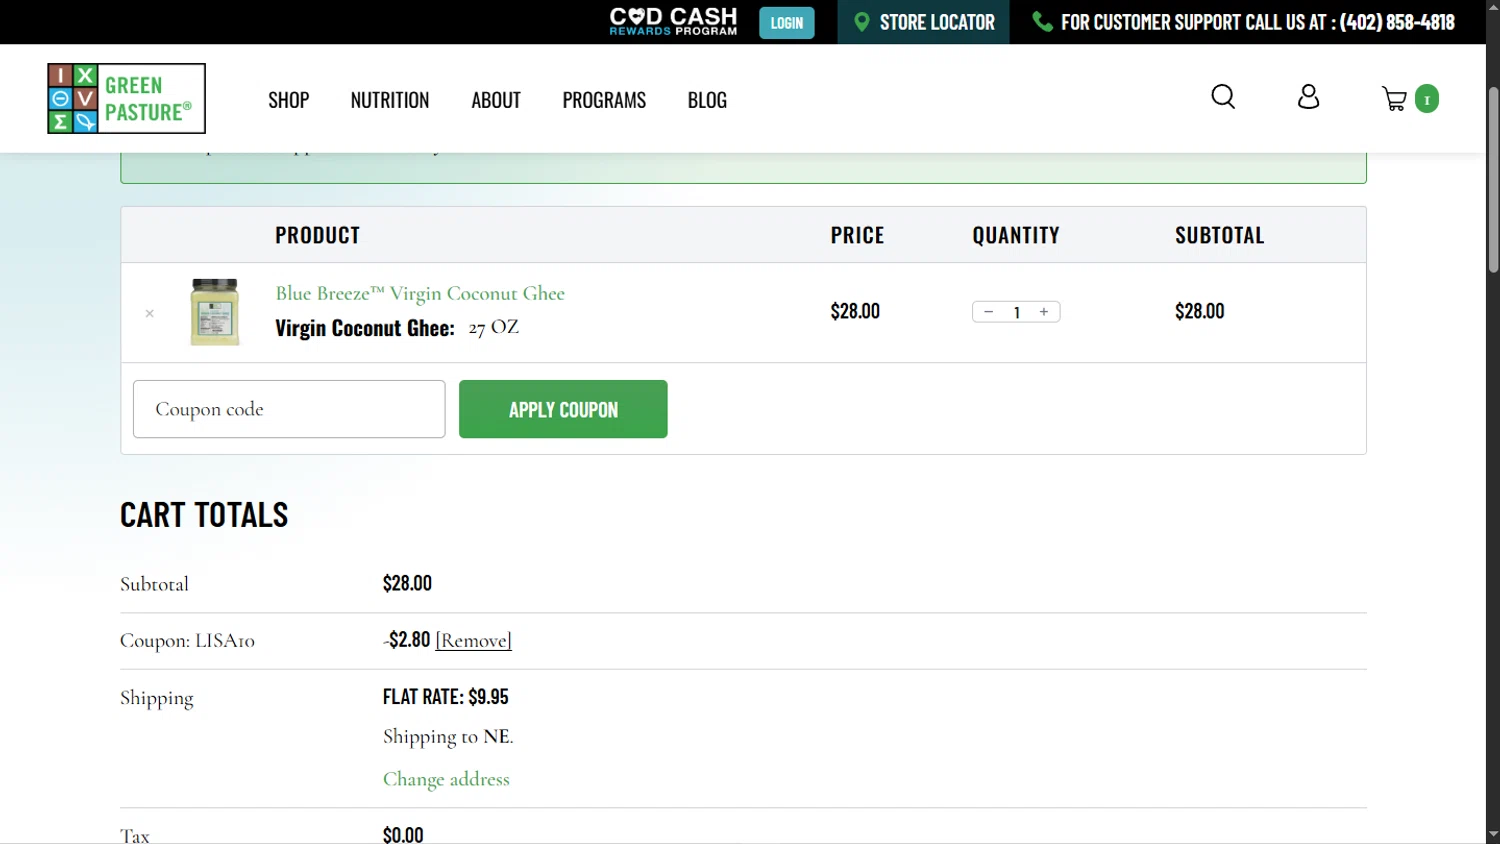Click the quantity value field
1500x844 pixels.
(1017, 312)
